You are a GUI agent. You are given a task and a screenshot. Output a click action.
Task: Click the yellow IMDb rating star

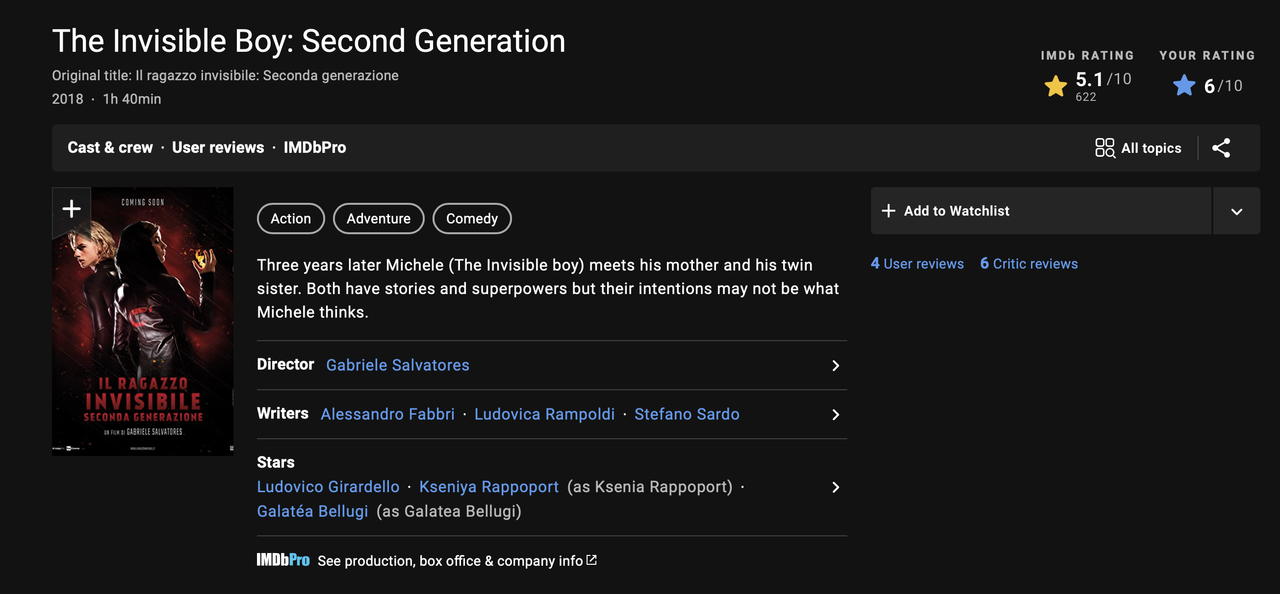point(1055,86)
